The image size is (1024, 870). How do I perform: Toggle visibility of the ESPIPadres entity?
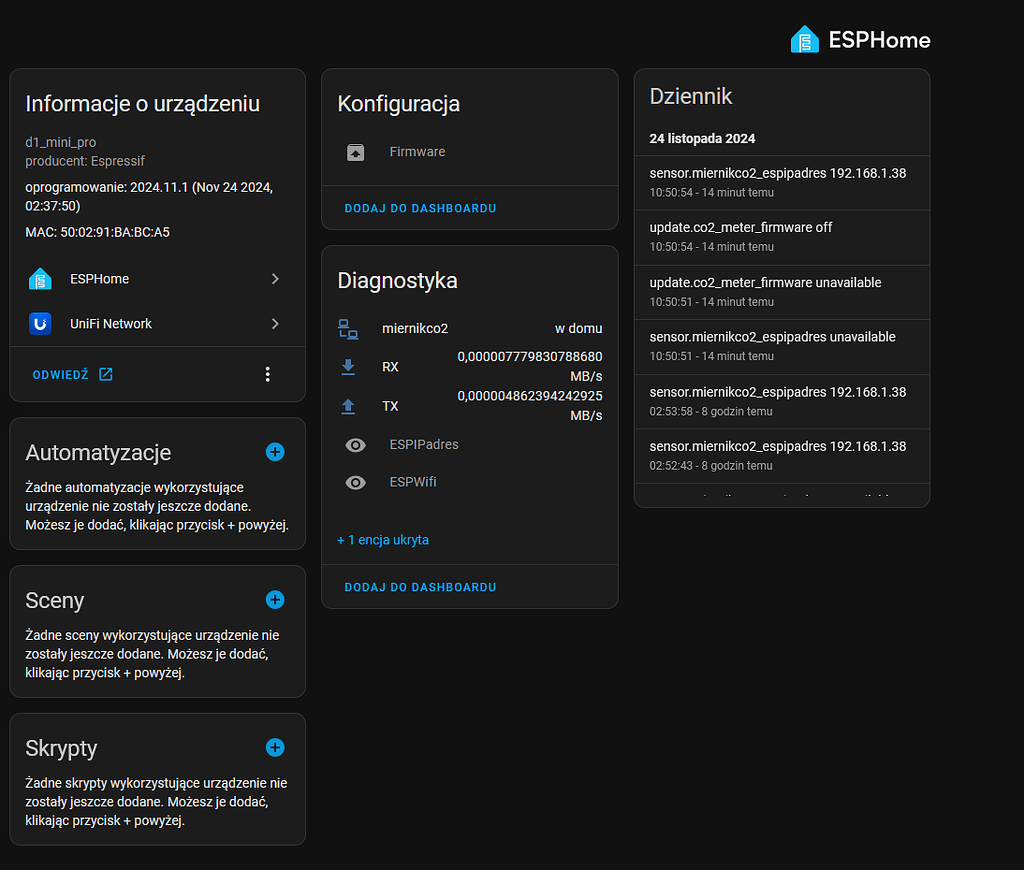click(355, 444)
